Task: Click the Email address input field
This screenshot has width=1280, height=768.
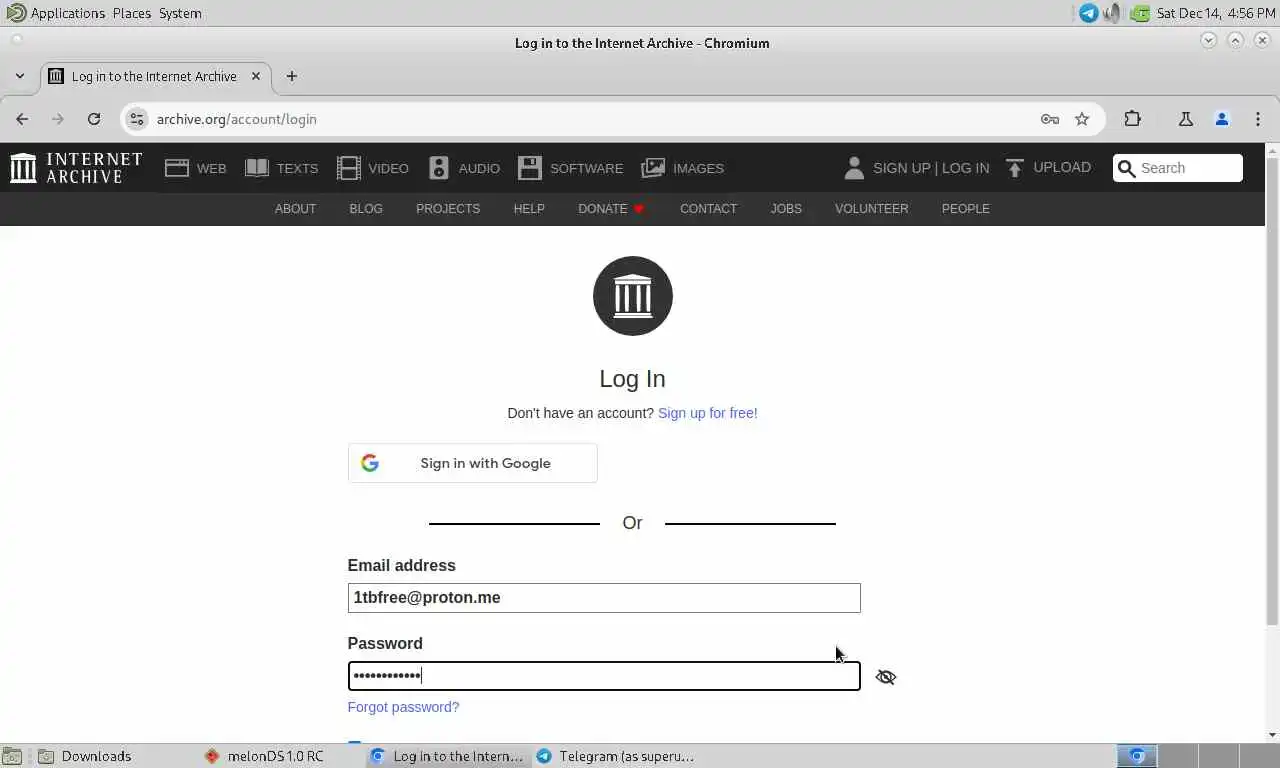Action: pyautogui.click(x=604, y=598)
